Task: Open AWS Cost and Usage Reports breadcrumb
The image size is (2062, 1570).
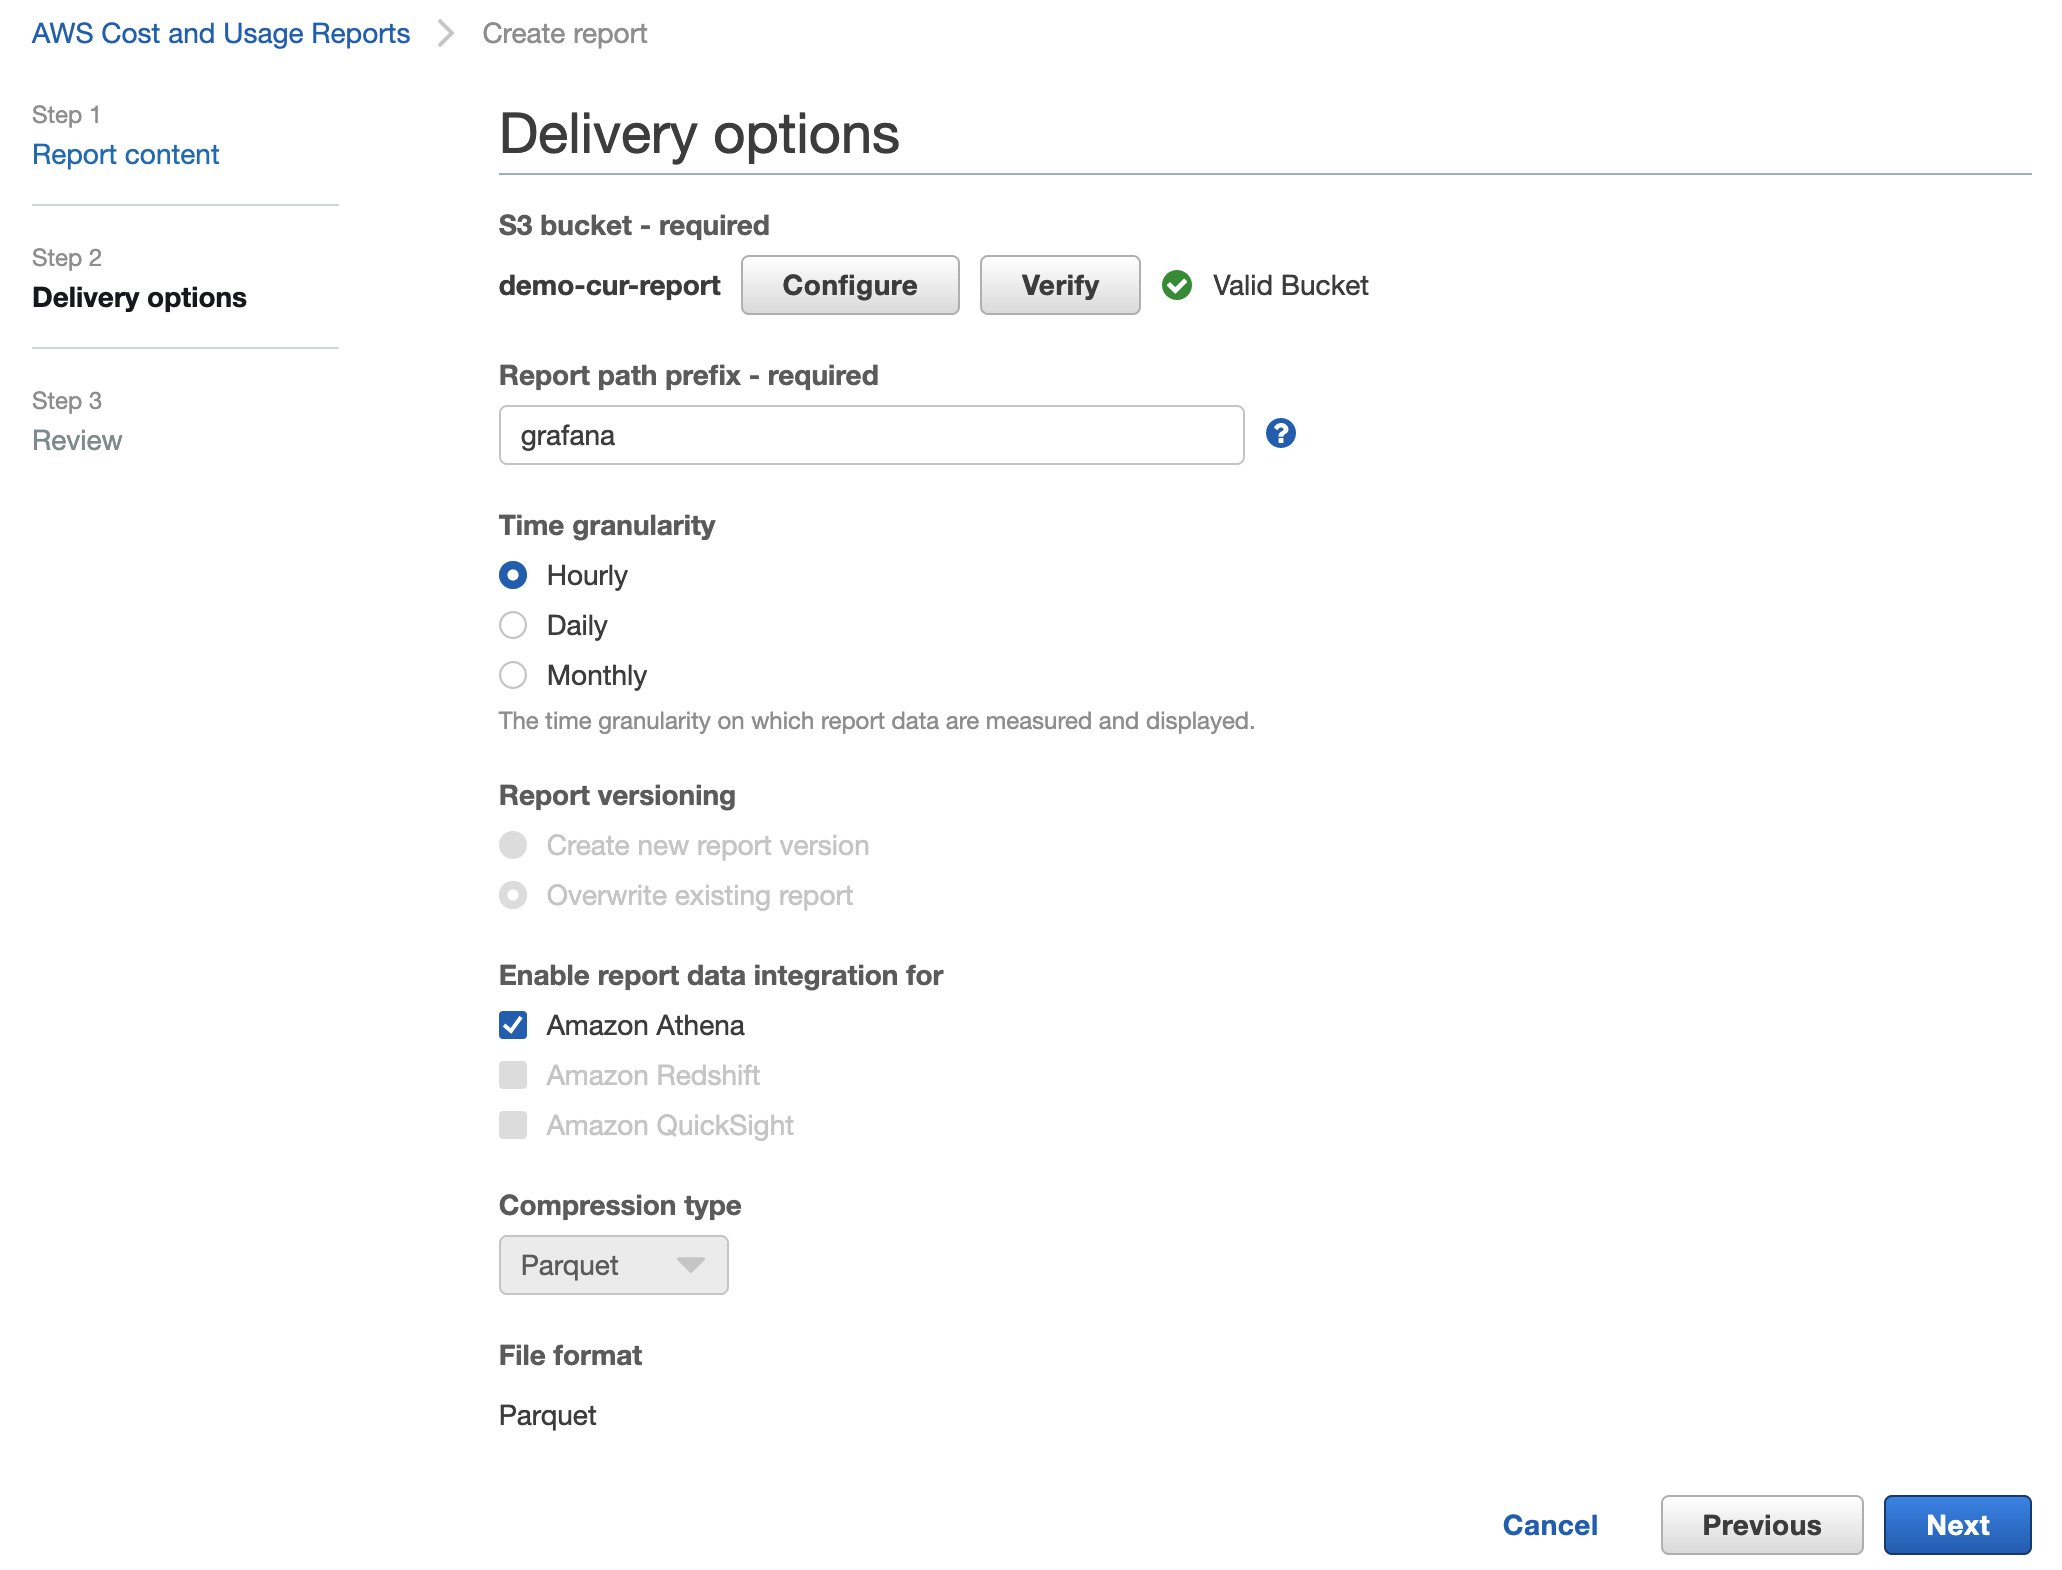Action: pos(220,32)
